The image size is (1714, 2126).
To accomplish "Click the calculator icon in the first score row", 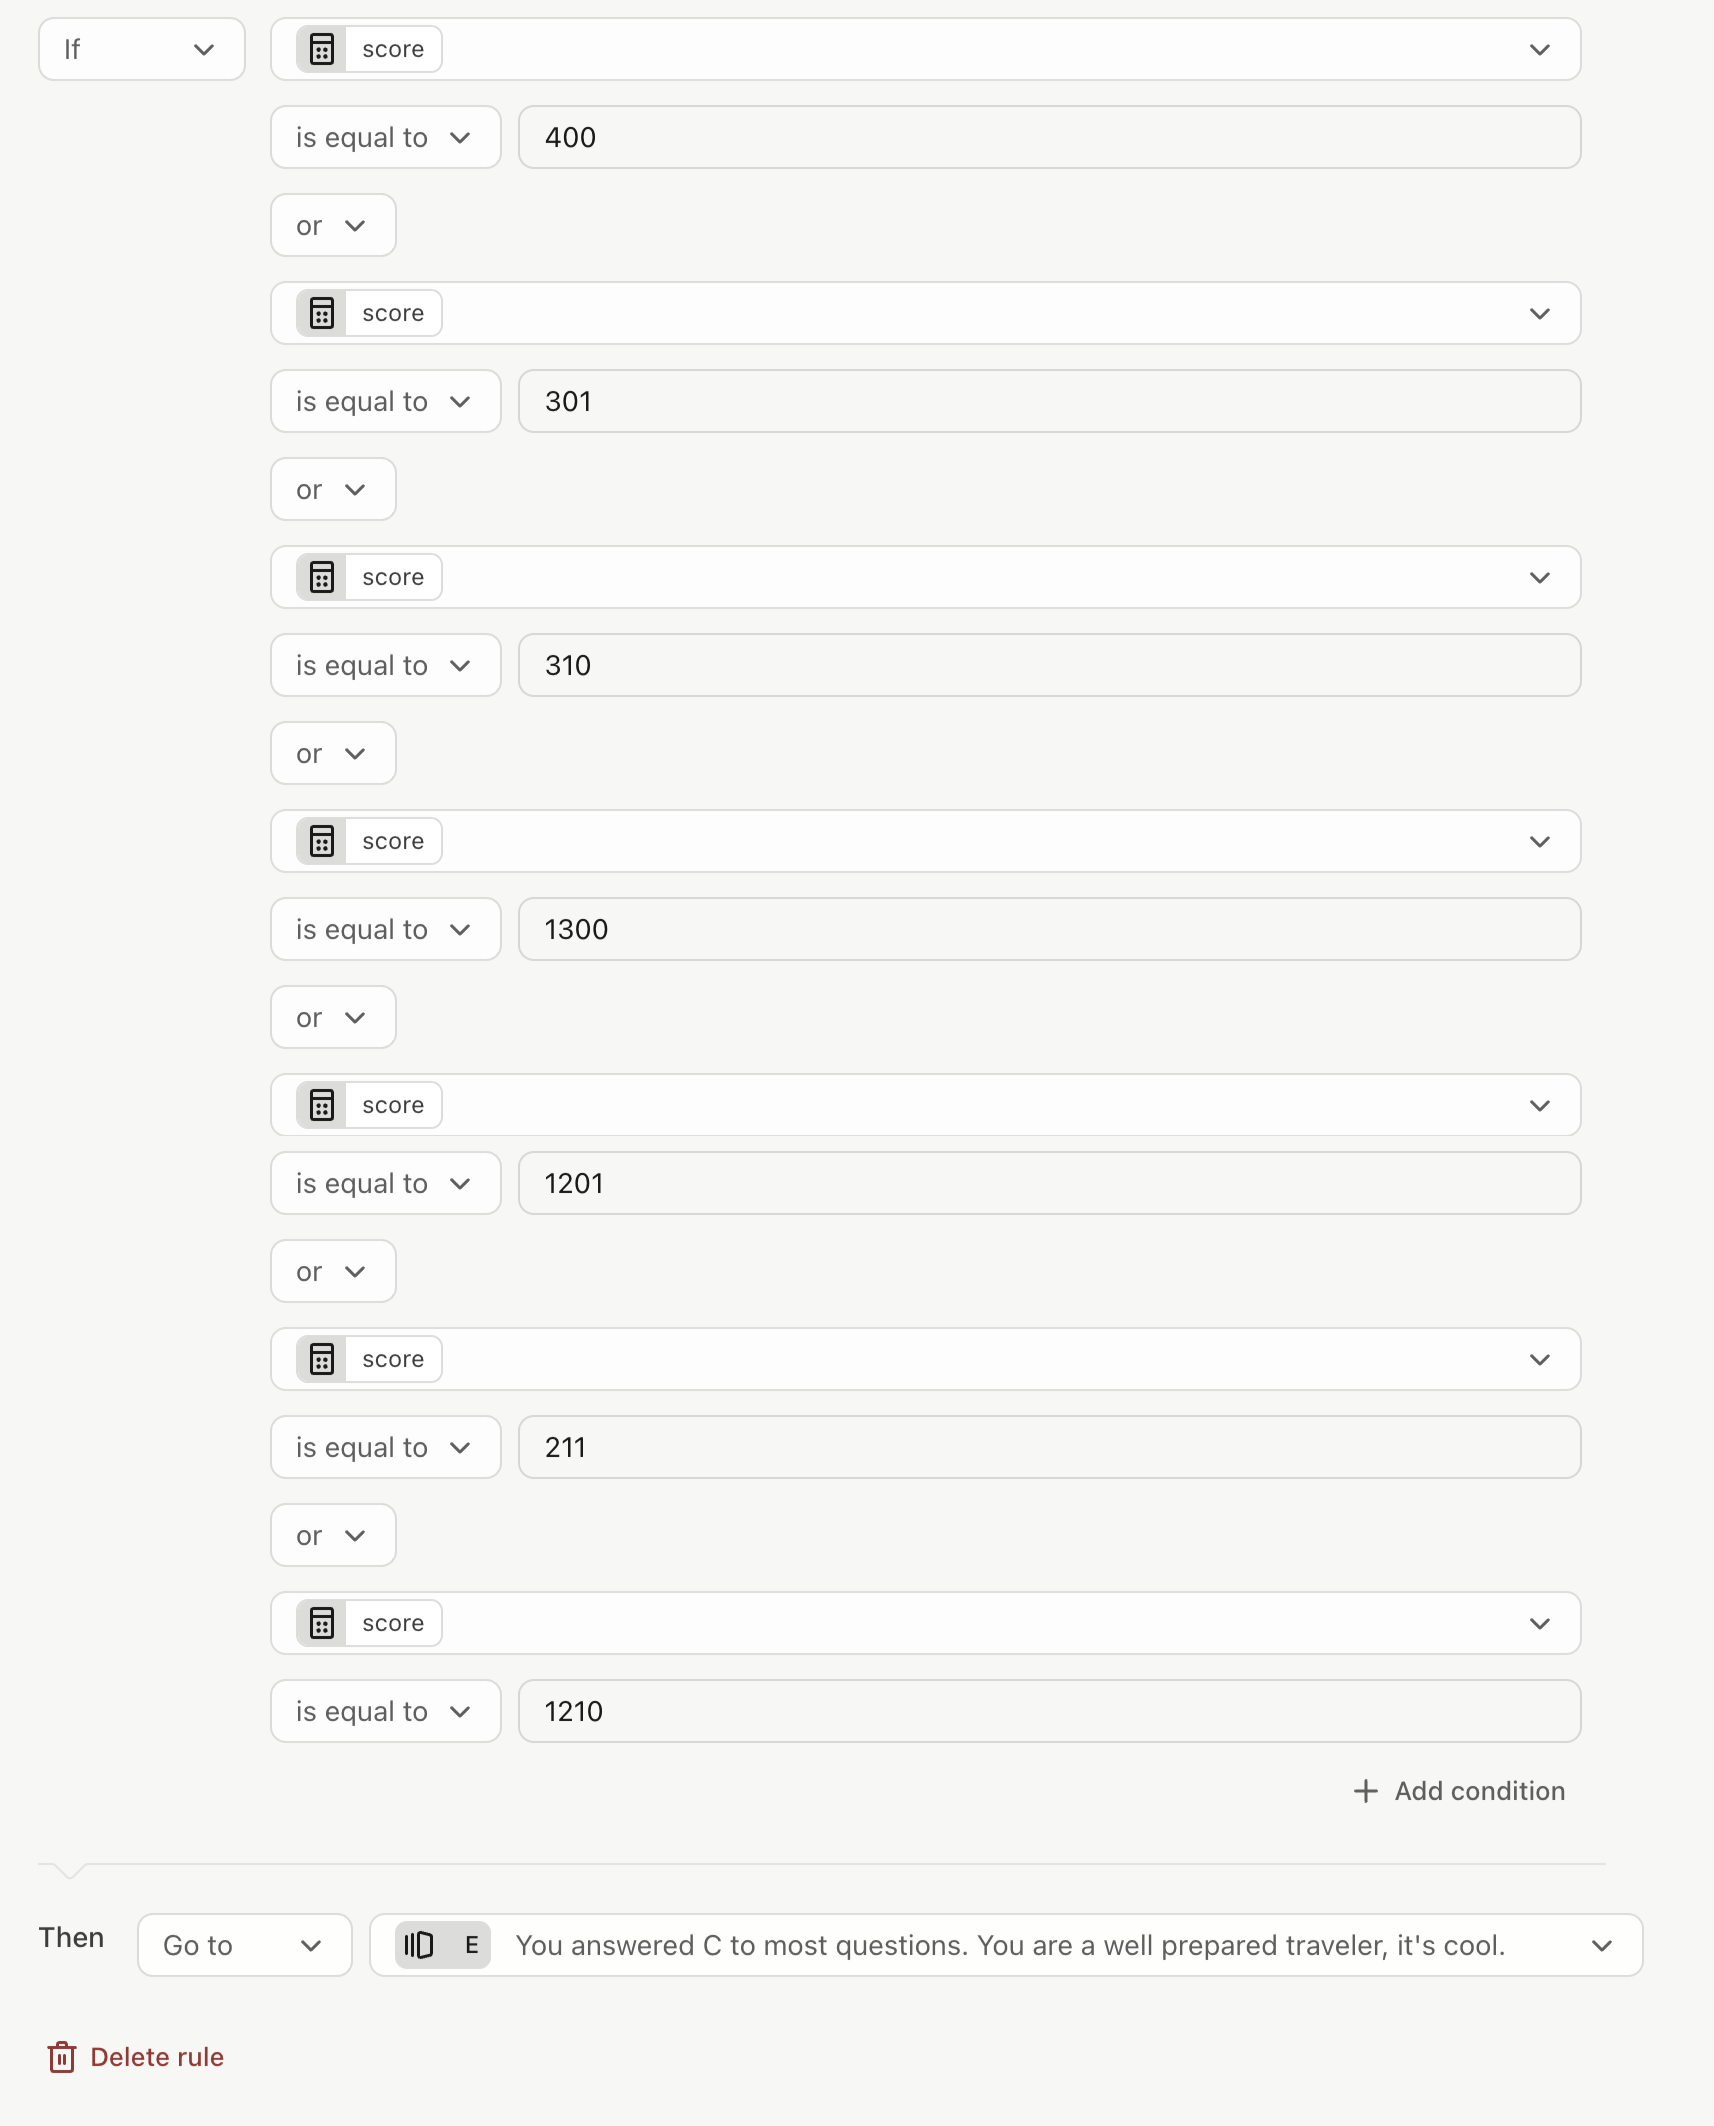I will click(322, 49).
